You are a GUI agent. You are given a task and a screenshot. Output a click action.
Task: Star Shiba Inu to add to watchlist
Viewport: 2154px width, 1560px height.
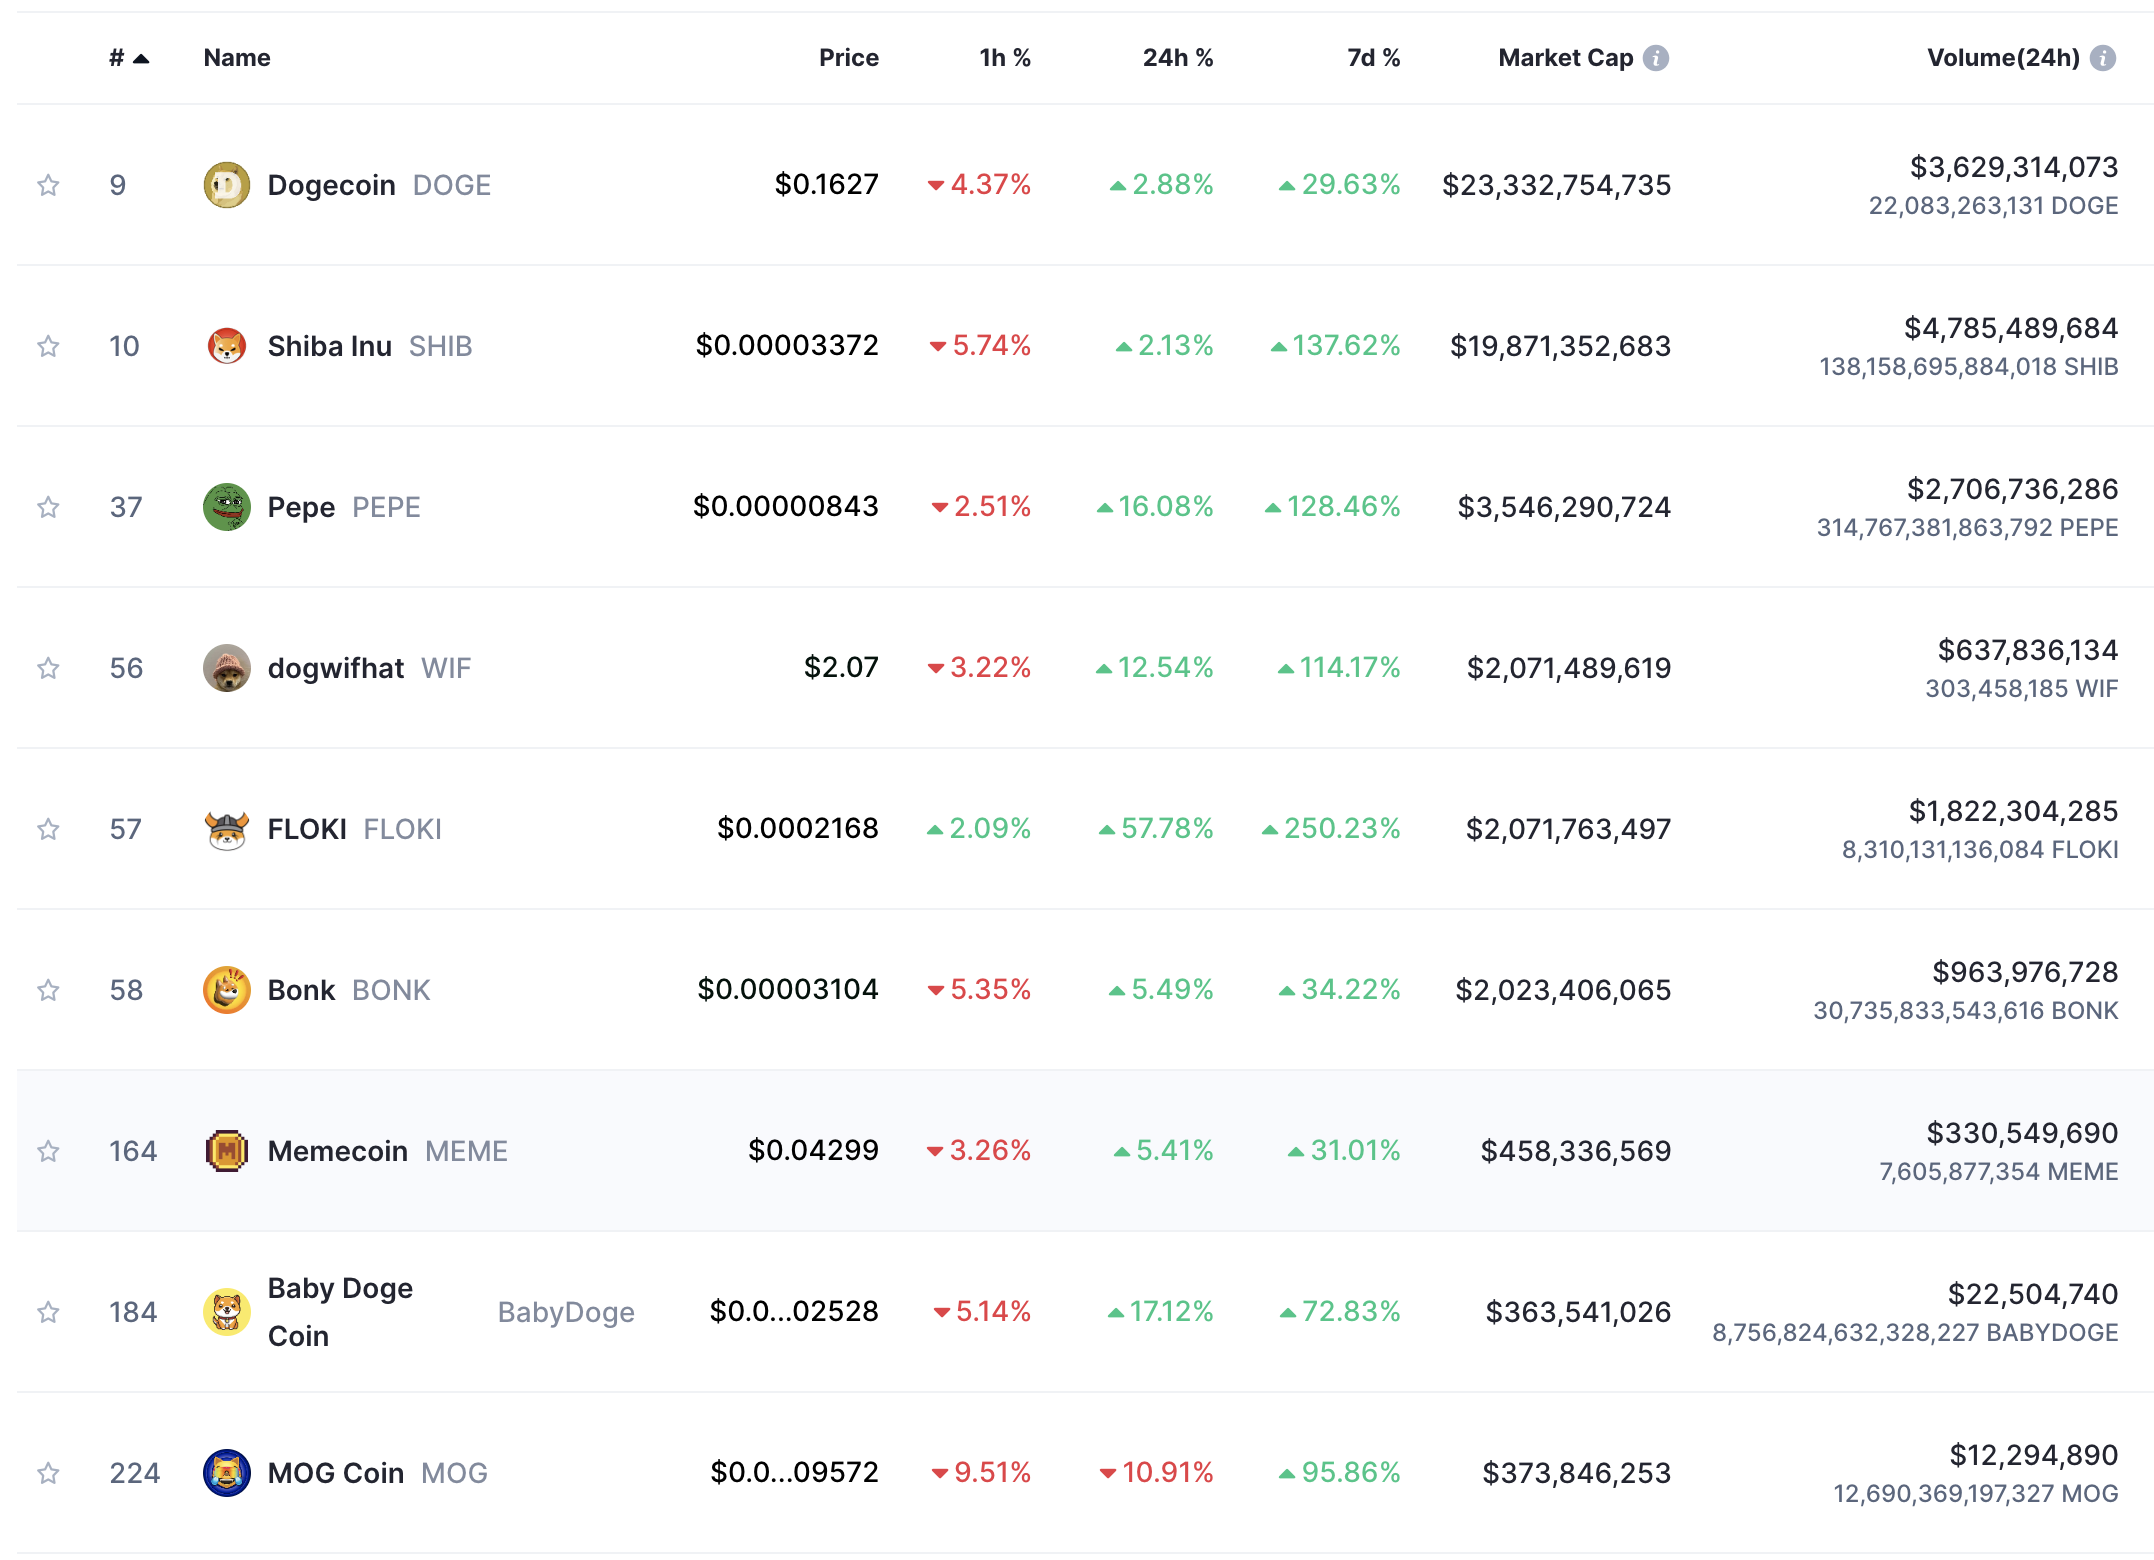click(x=48, y=346)
